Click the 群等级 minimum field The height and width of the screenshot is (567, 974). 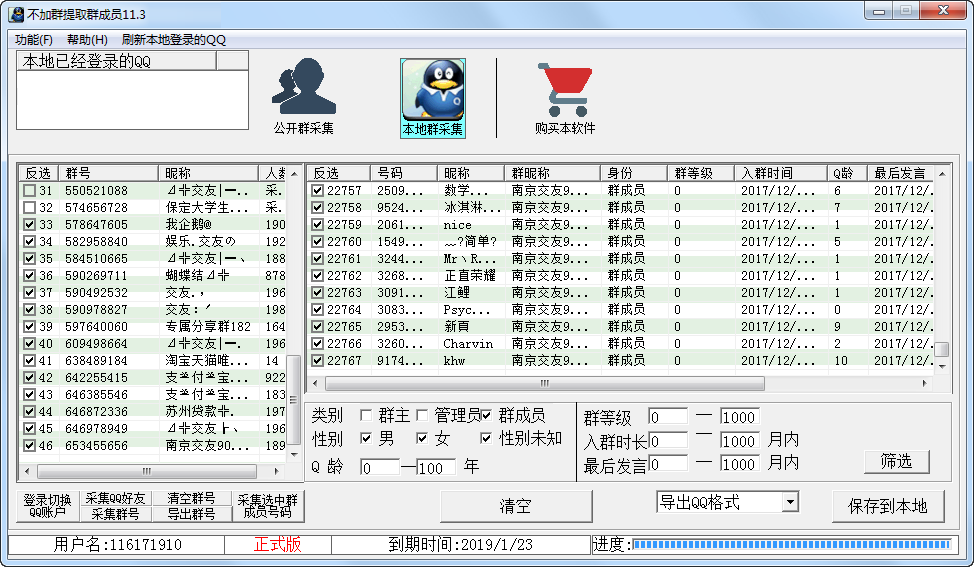668,416
